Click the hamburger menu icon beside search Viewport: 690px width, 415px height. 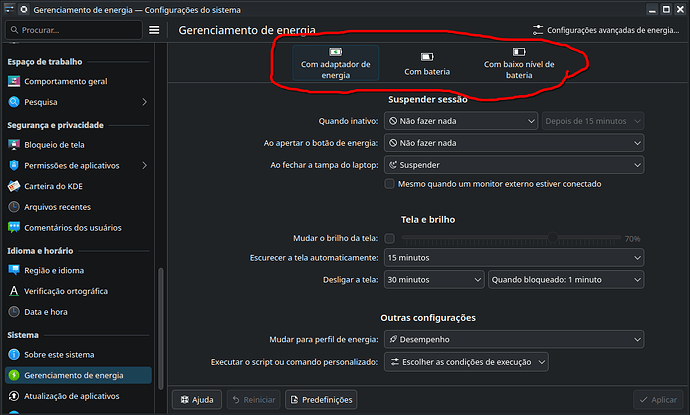[154, 30]
